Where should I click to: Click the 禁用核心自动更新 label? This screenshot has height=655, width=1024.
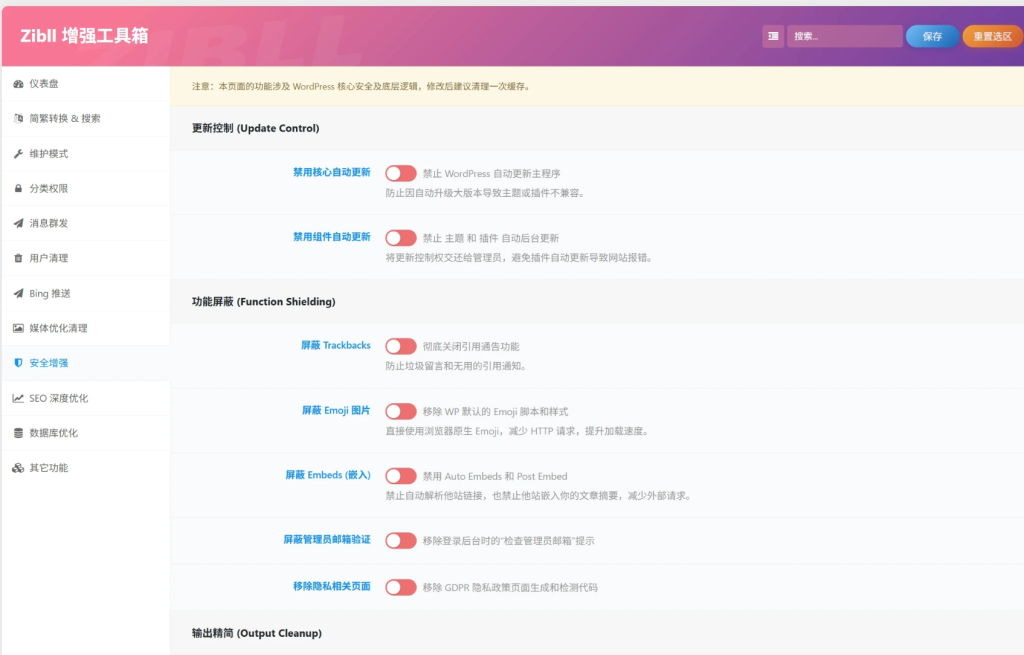coord(332,172)
